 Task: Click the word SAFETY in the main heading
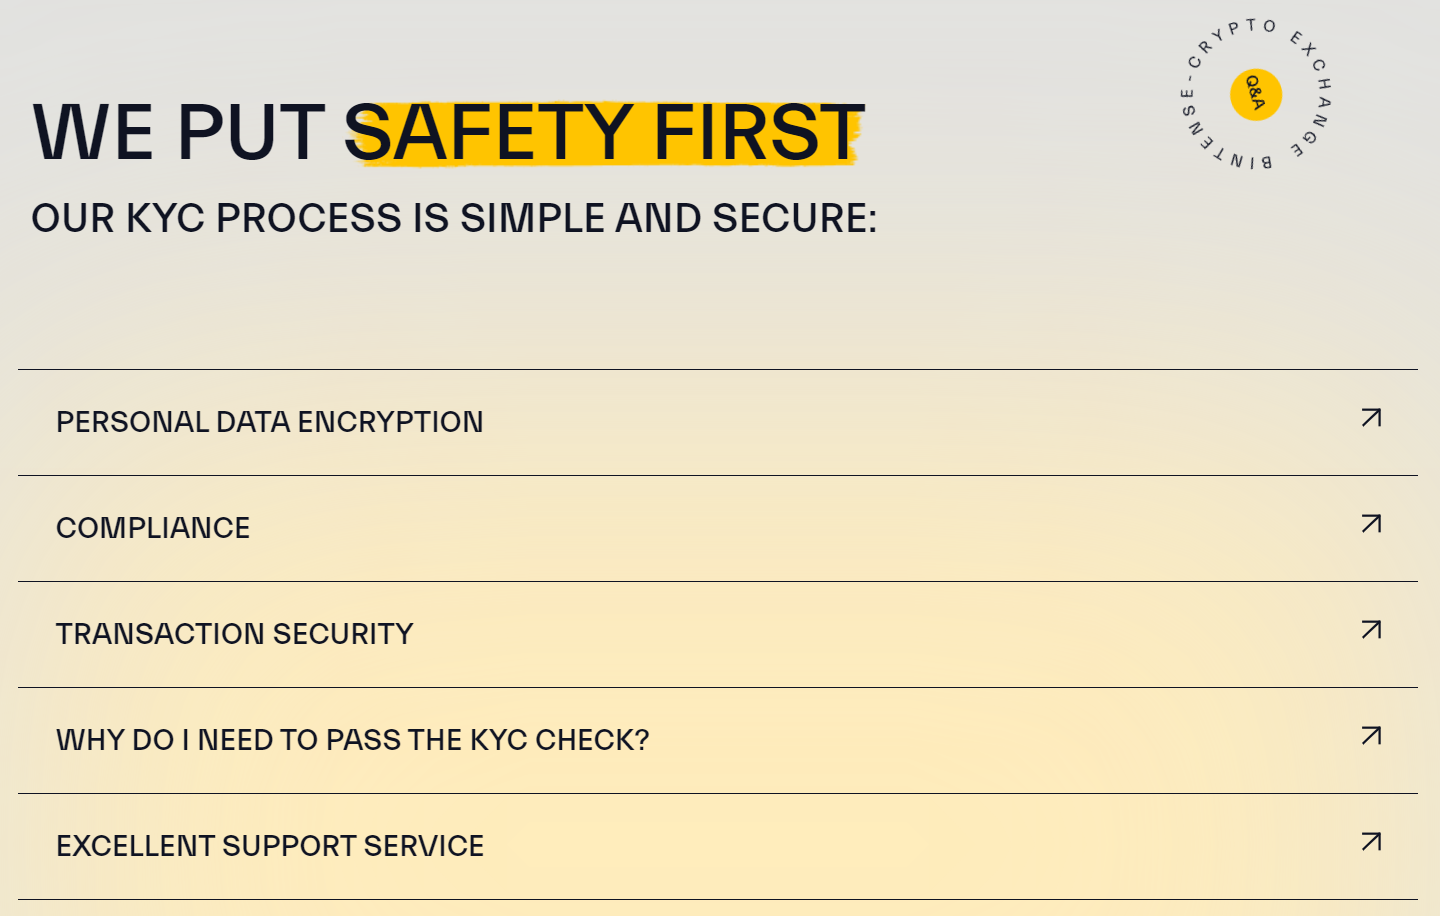coord(489,132)
